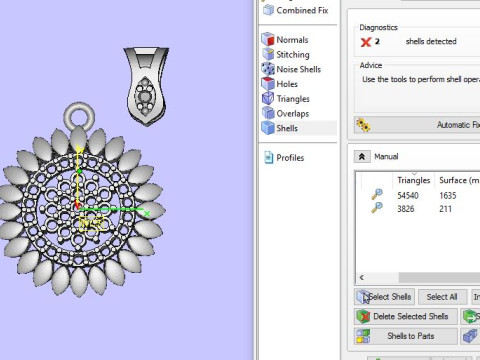Select the Overlaps fix icon
Image resolution: width=480 pixels, height=360 pixels.
click(268, 113)
